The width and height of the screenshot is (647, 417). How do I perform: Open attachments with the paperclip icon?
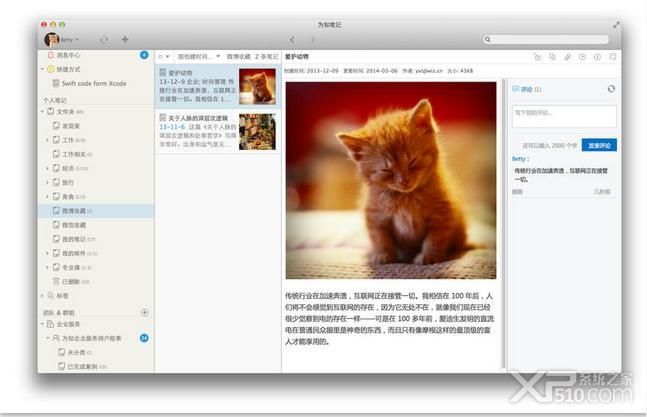pyautogui.click(x=567, y=57)
